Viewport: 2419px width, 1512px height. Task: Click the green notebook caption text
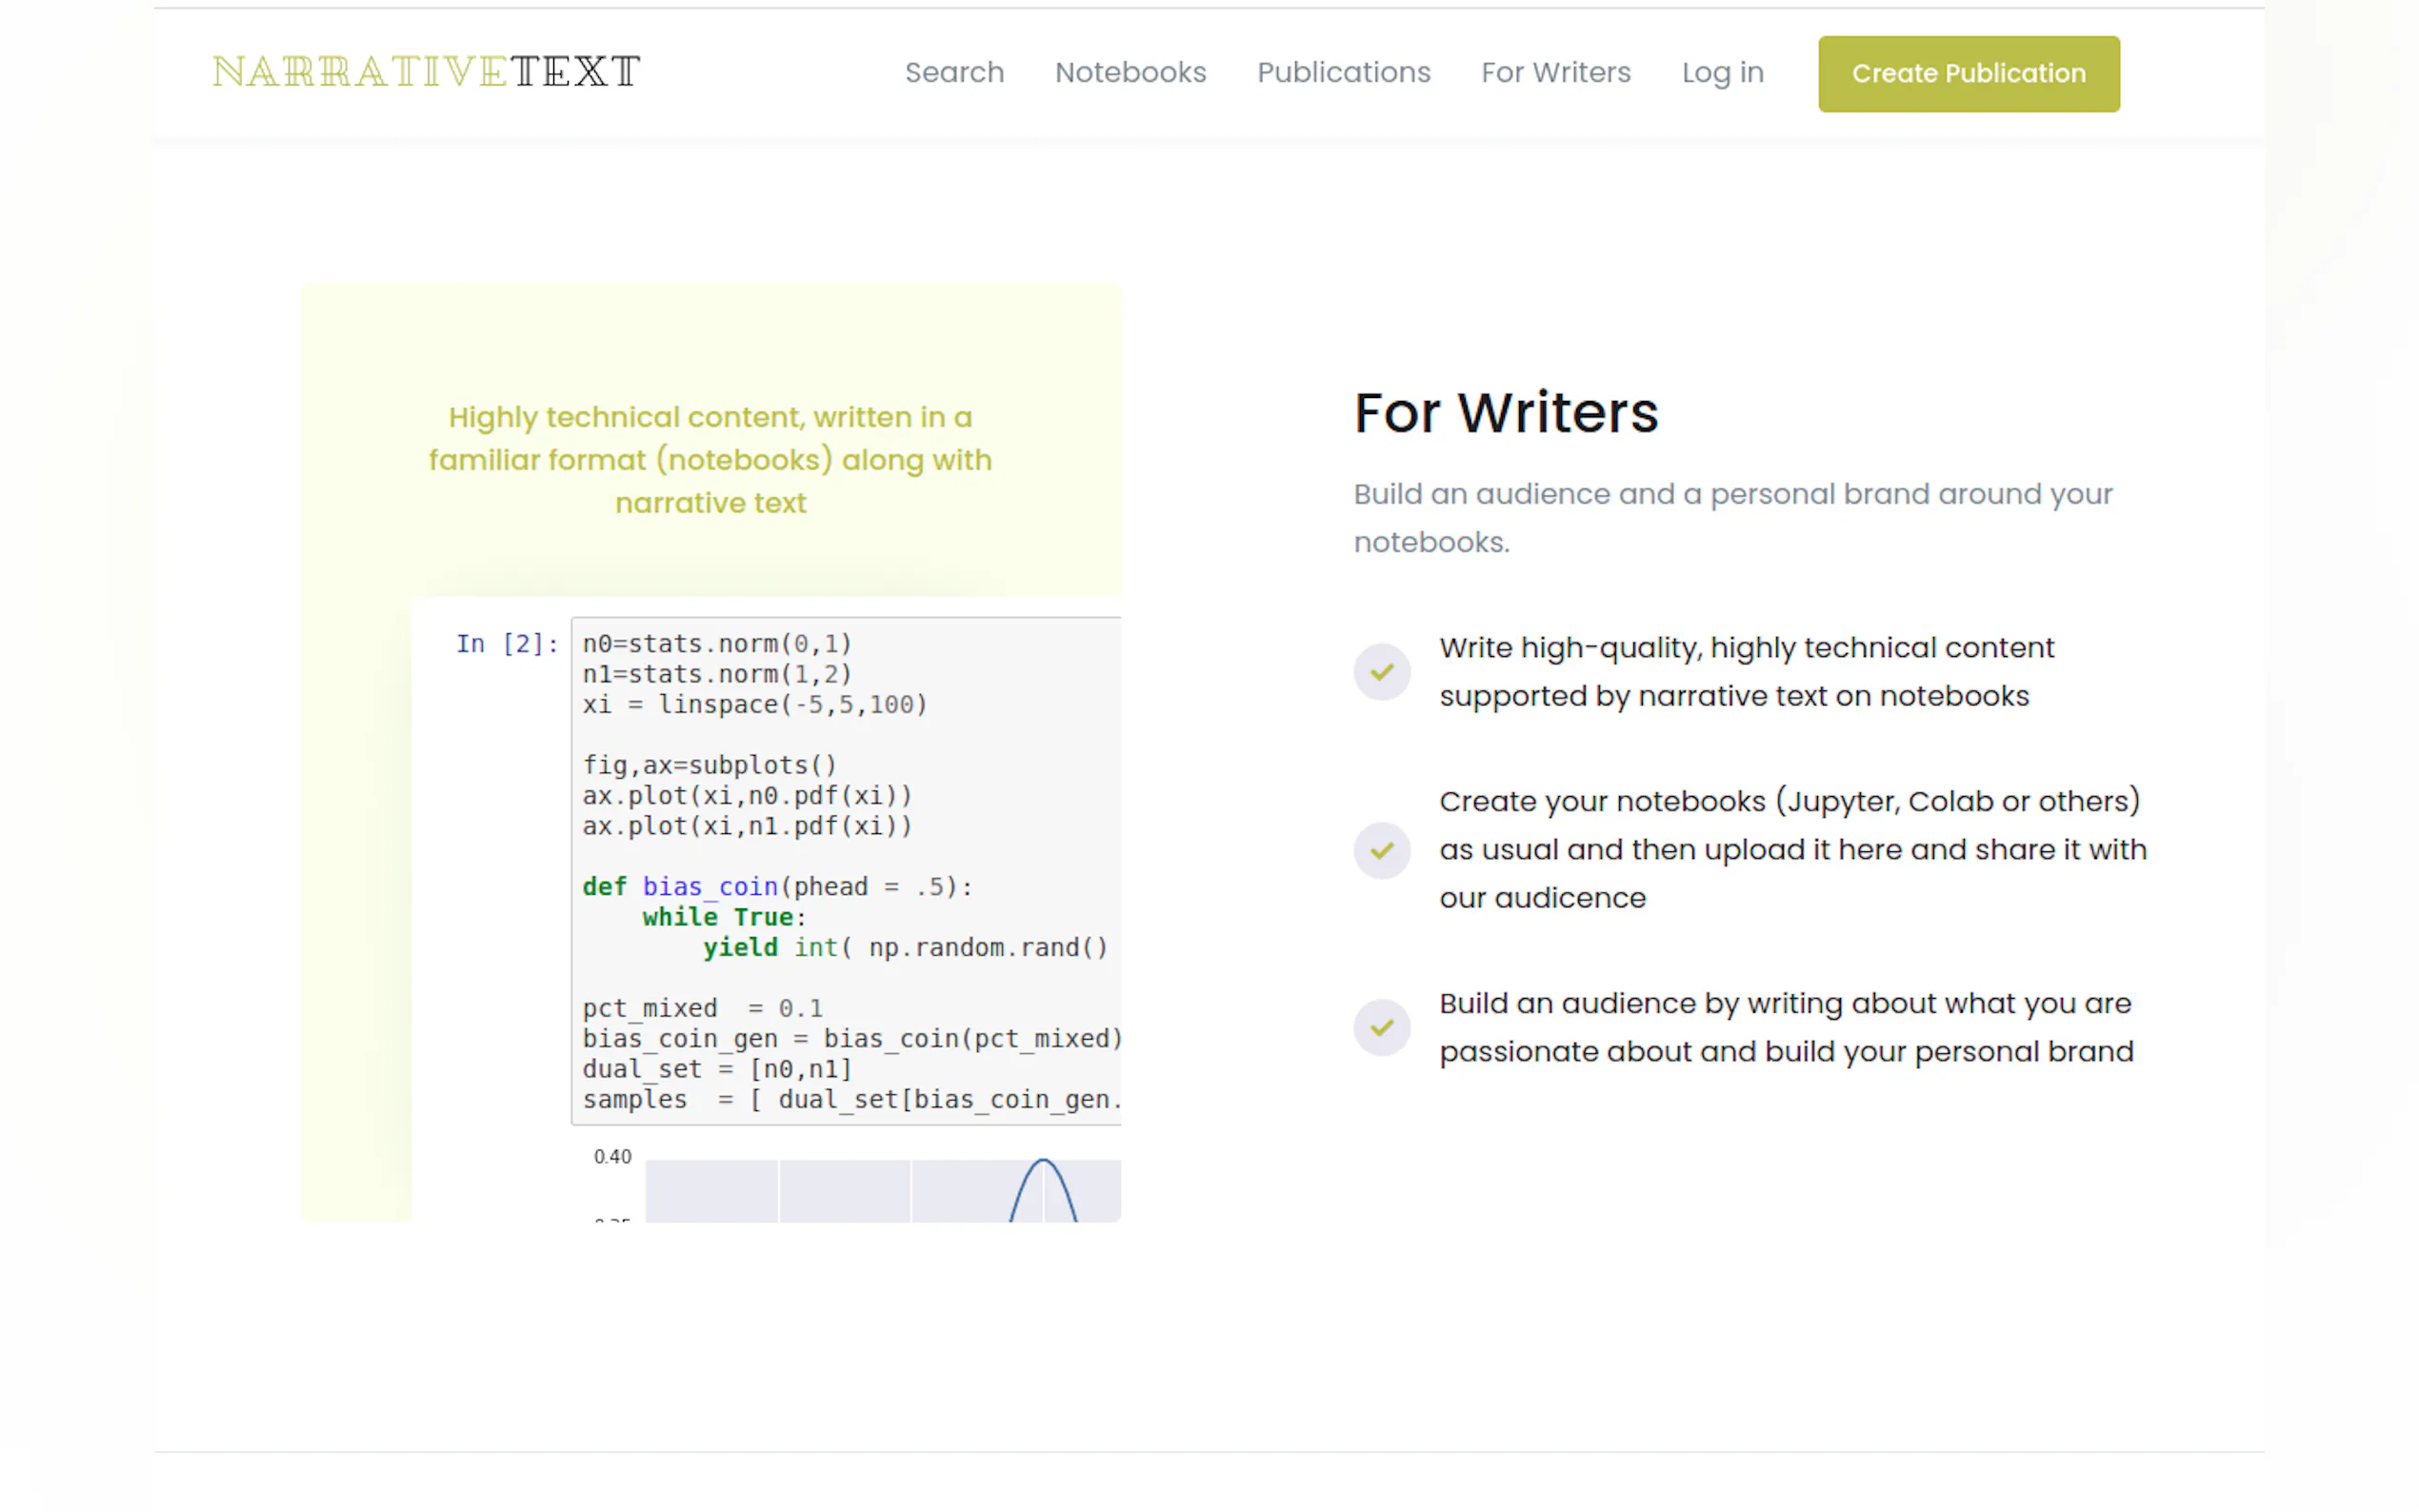[710, 460]
